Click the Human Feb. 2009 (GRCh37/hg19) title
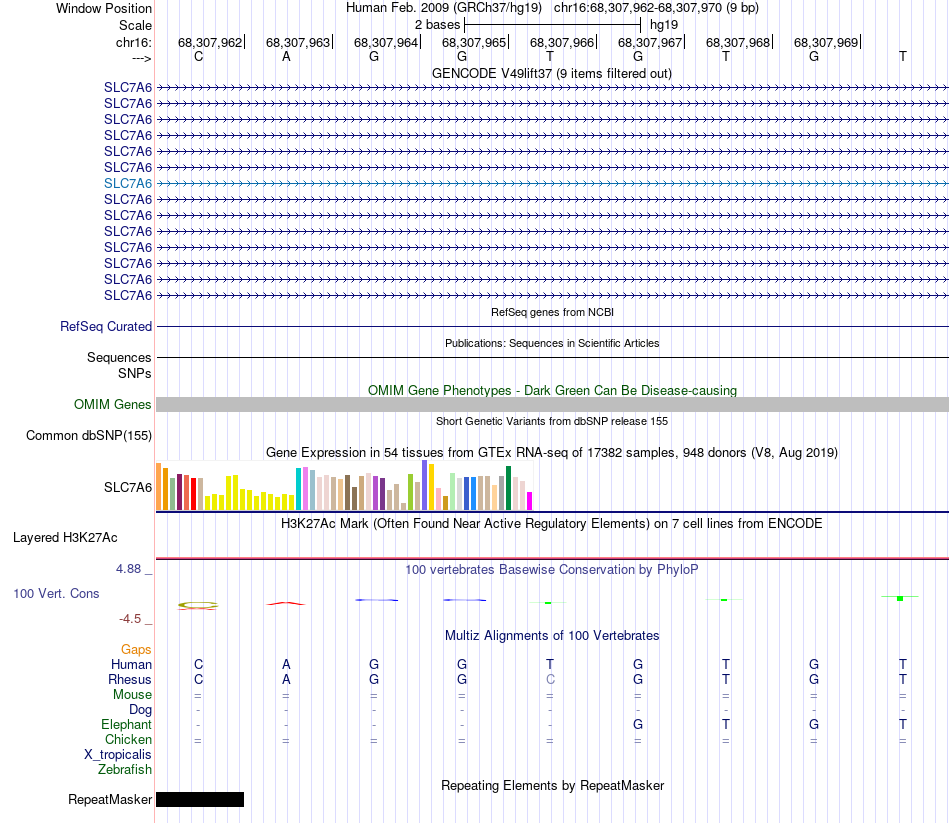 [443, 8]
